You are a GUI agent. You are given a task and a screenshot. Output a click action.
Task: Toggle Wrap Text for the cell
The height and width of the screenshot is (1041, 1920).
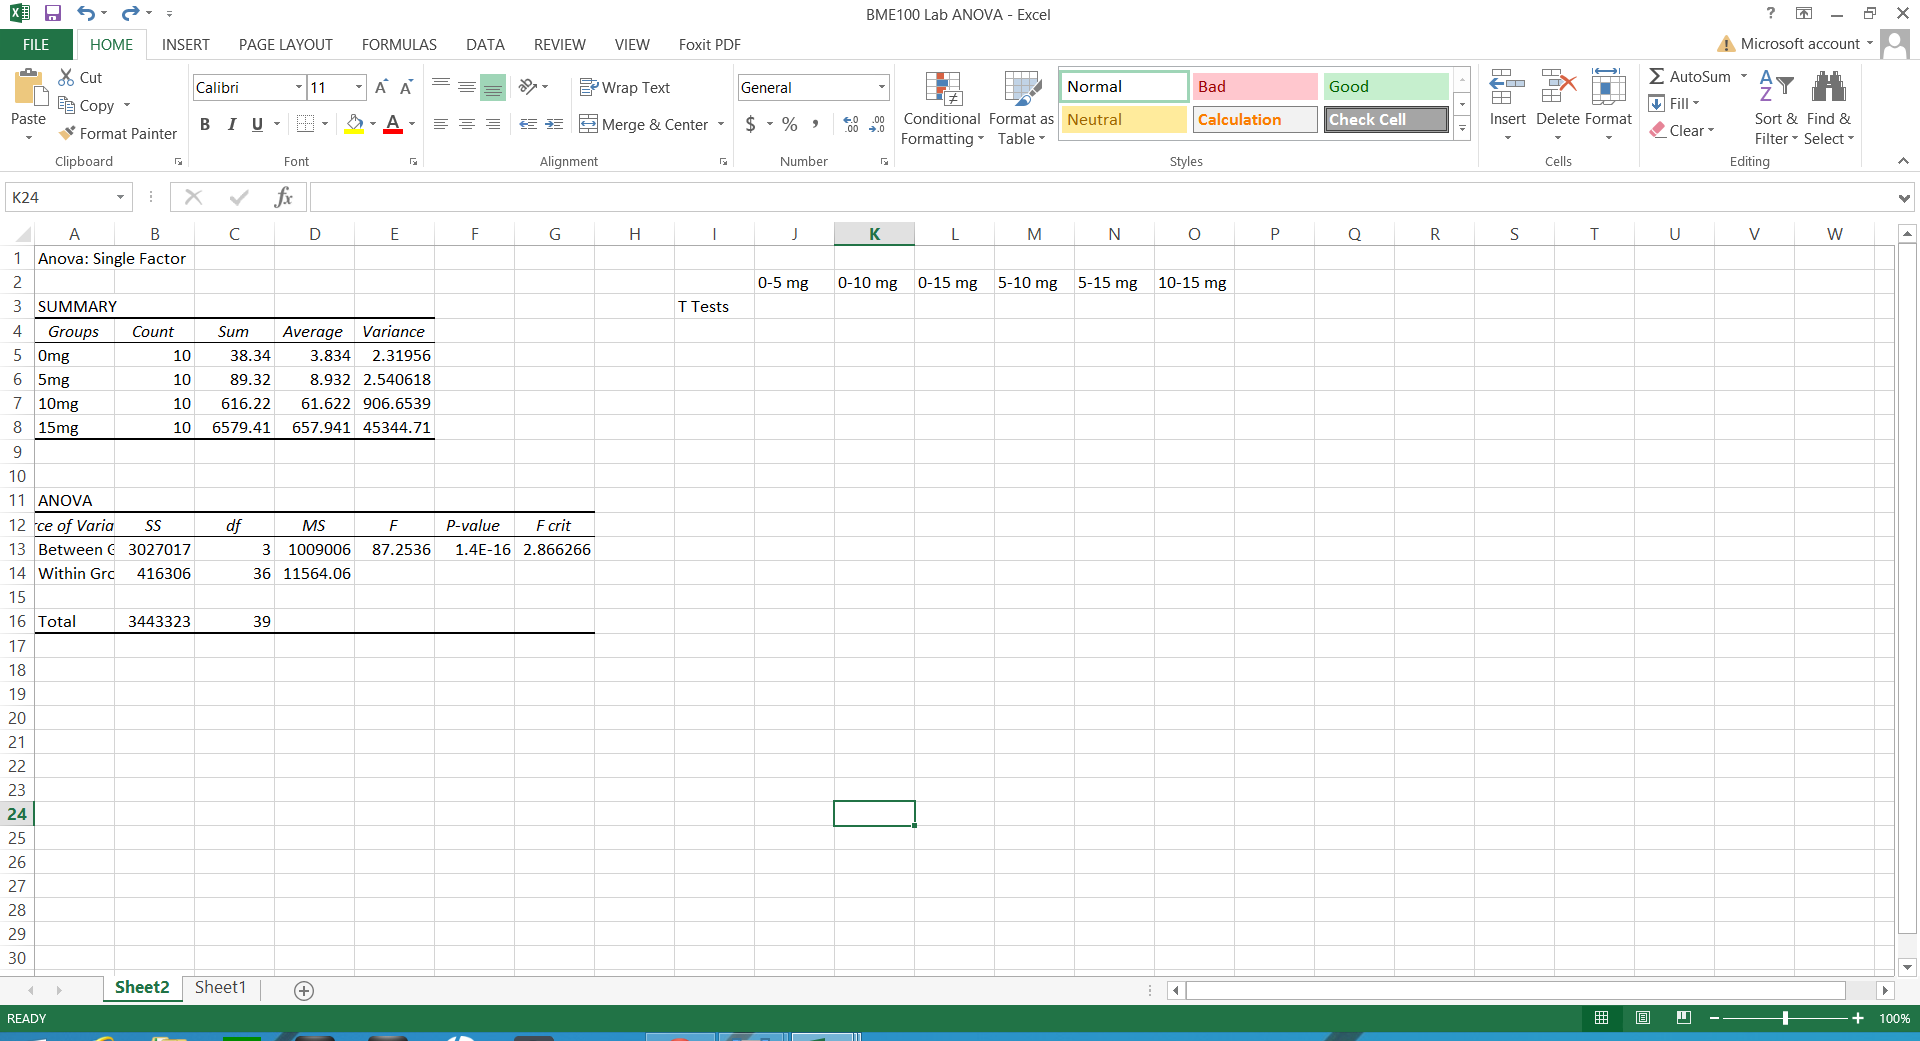pyautogui.click(x=625, y=88)
